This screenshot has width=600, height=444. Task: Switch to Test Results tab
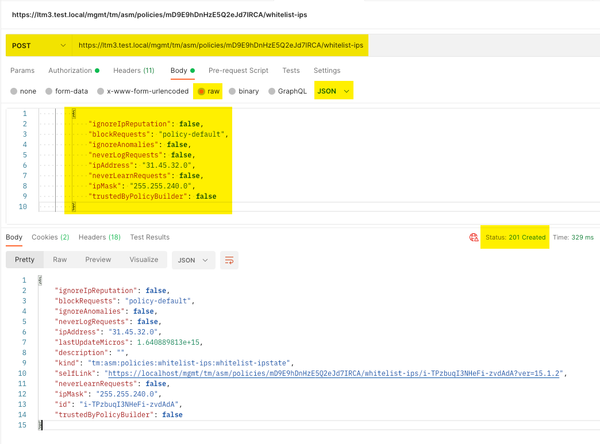pyautogui.click(x=150, y=237)
